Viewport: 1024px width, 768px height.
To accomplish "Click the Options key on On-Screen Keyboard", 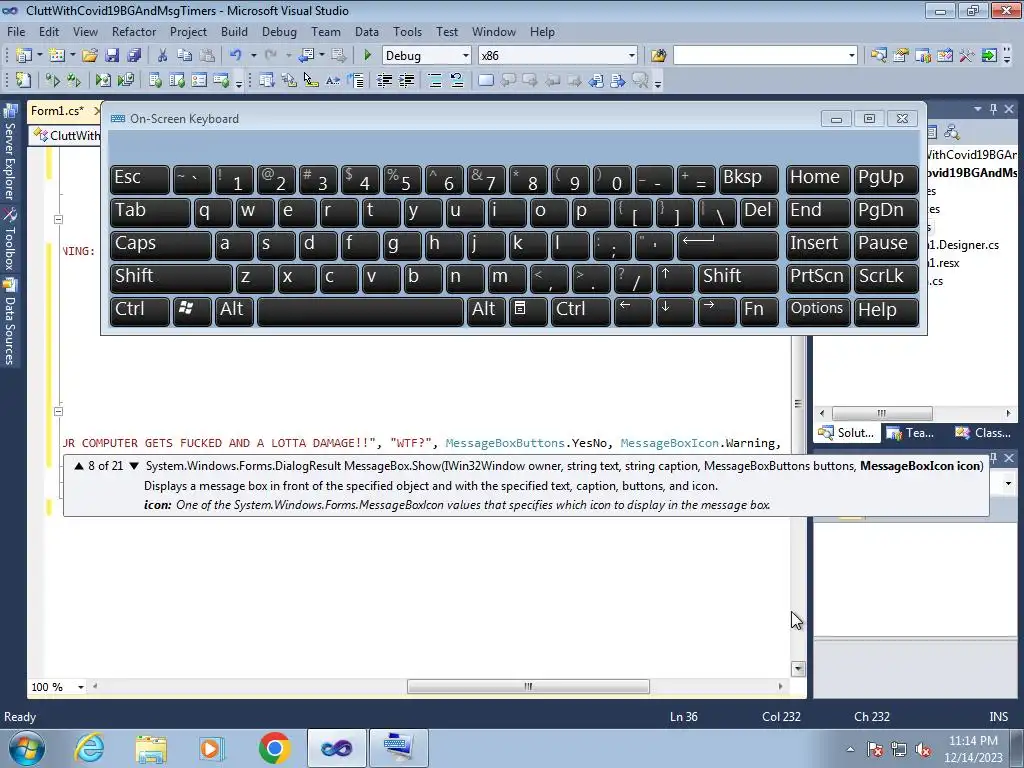I will 818,310.
